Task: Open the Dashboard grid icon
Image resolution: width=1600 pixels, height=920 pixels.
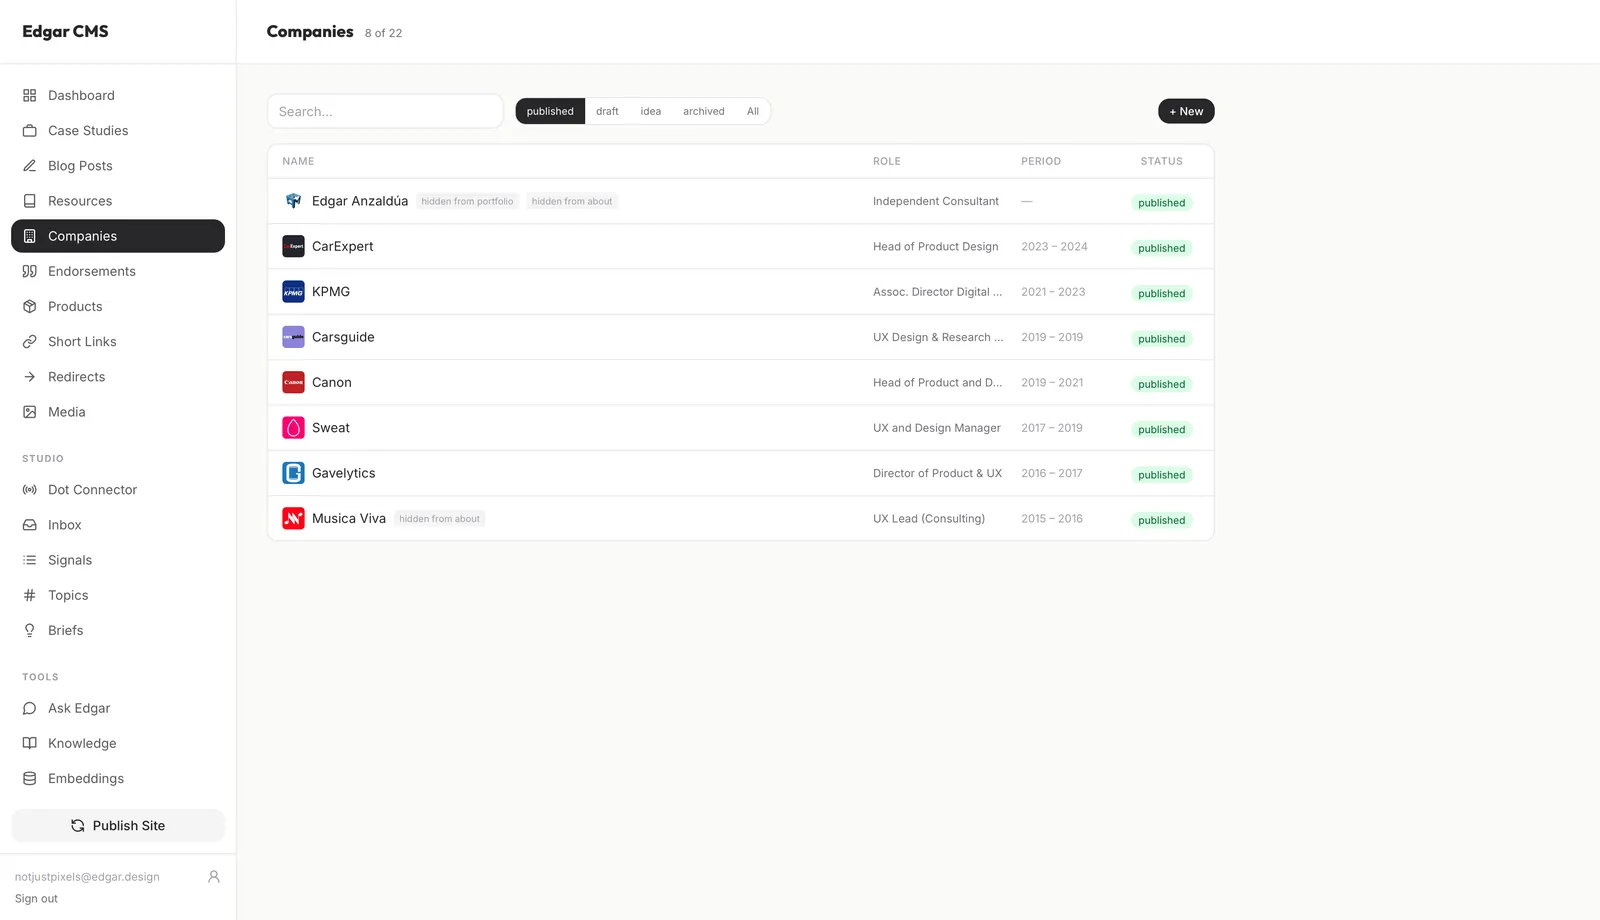Action: tap(30, 96)
